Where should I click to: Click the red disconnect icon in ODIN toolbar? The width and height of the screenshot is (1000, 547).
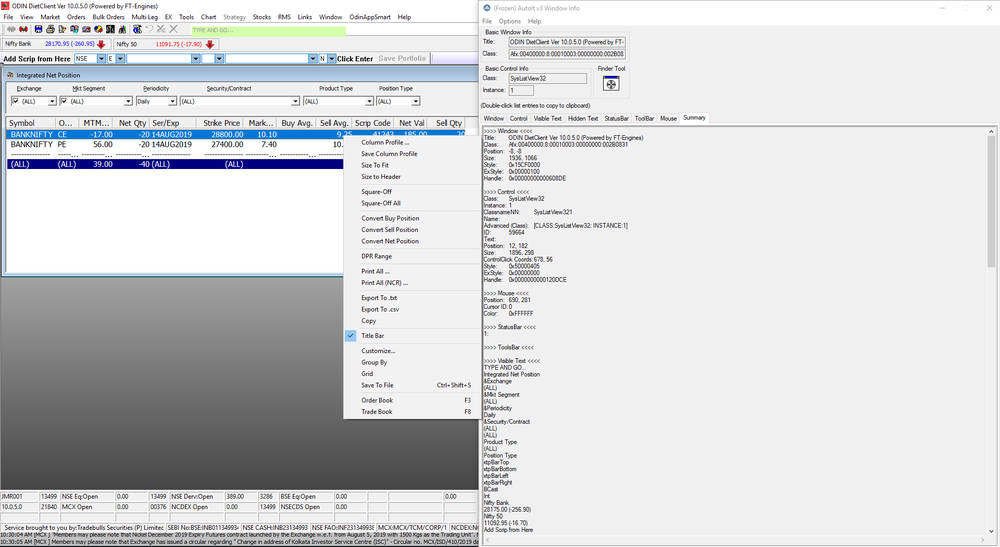tap(24, 29)
